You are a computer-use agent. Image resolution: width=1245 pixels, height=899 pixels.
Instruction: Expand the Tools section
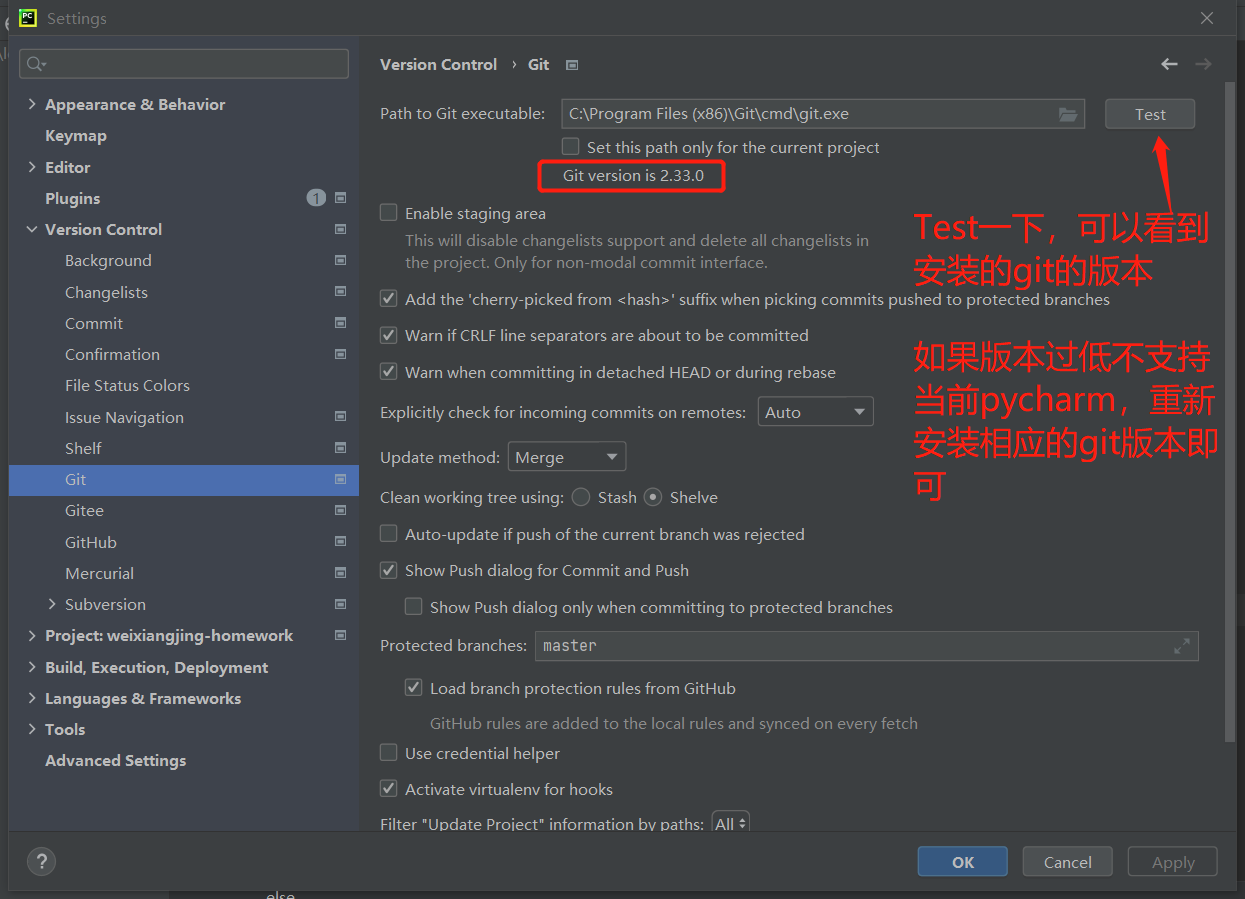[x=32, y=729]
